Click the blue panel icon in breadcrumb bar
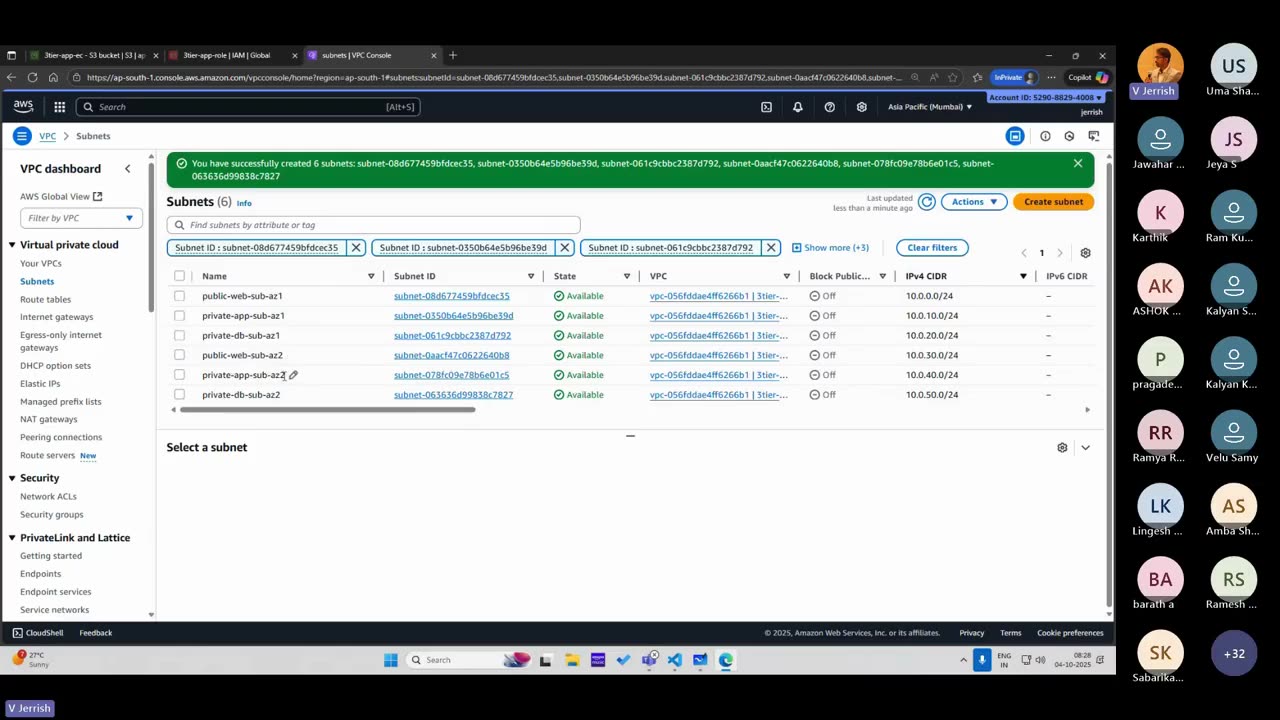The height and width of the screenshot is (720, 1280). point(1015,136)
